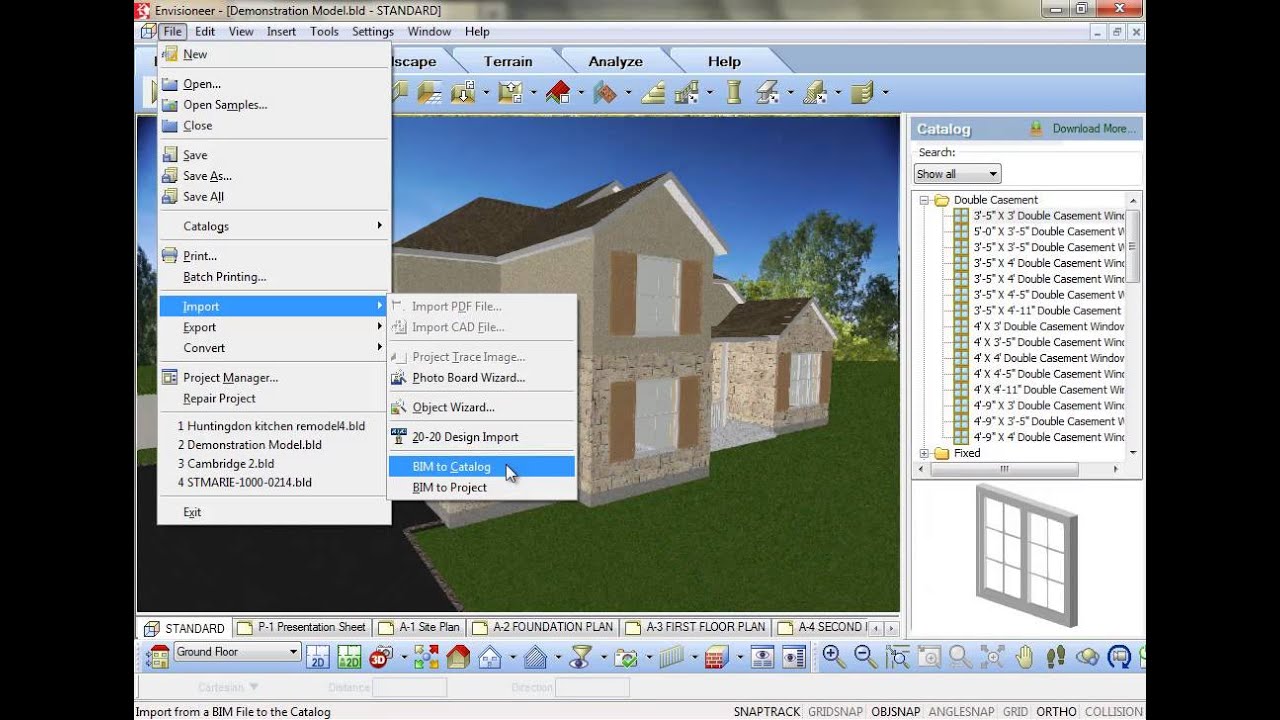1280x720 pixels.
Task: Click the floor tool icon in top toolbar
Action: coord(430,93)
